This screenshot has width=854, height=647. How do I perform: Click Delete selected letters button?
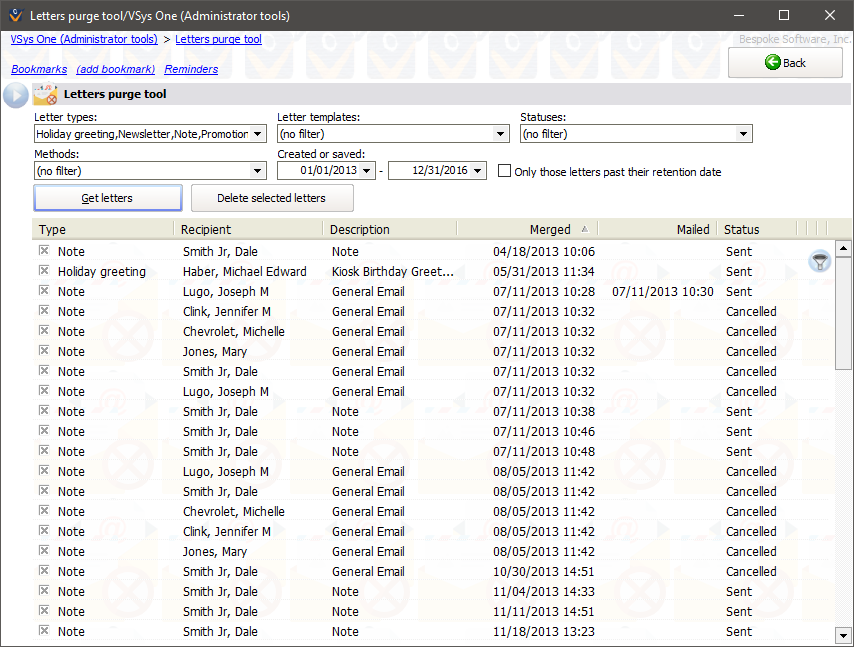coord(271,198)
